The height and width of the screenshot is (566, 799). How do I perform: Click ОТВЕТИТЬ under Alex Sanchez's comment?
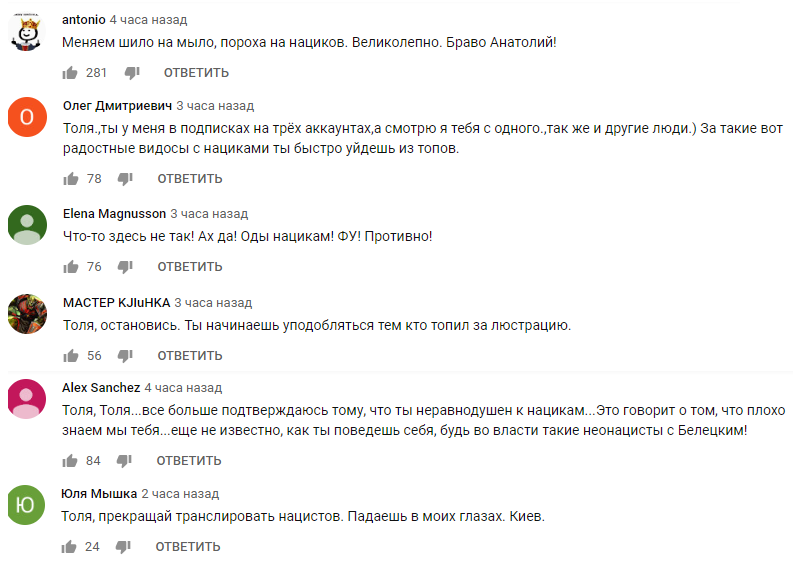point(189,461)
